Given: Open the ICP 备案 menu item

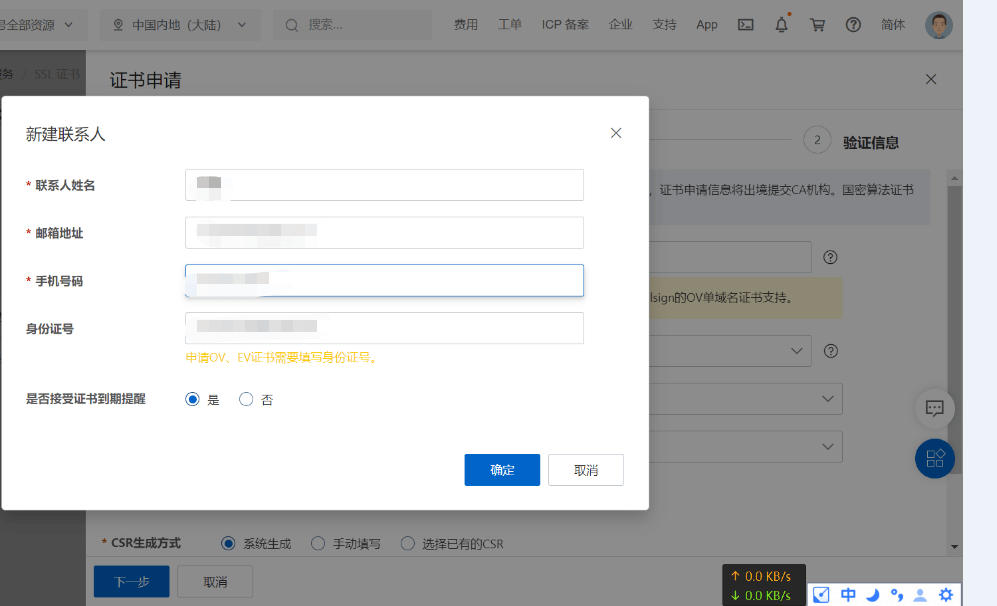Looking at the screenshot, I should (x=565, y=25).
